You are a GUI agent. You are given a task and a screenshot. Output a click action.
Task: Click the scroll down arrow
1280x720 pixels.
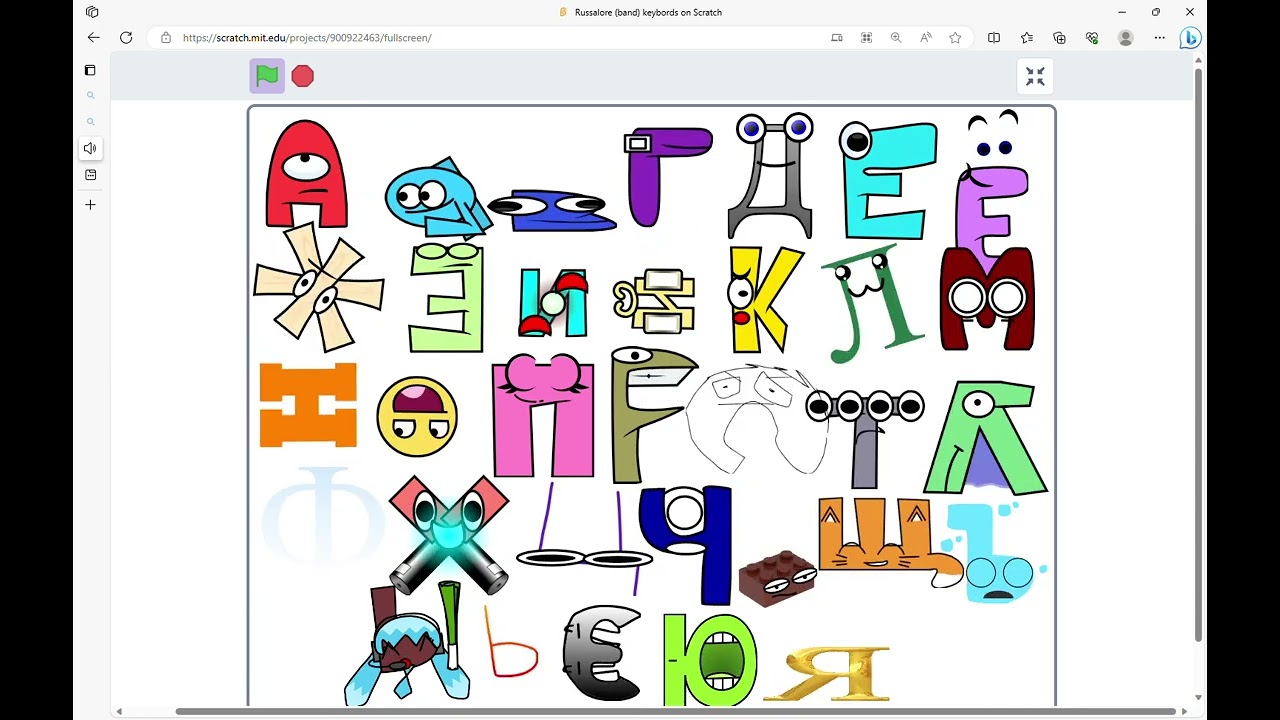pyautogui.click(x=1198, y=698)
